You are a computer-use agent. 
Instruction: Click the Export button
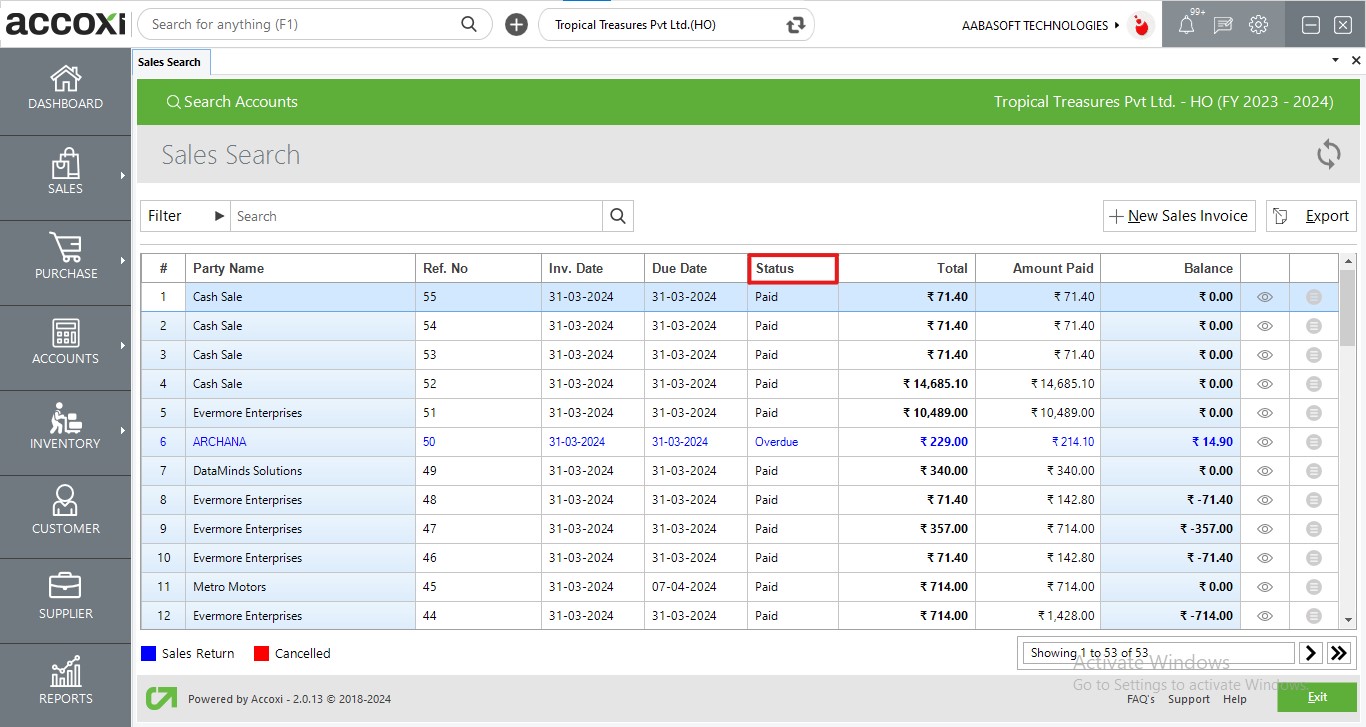pyautogui.click(x=1311, y=216)
